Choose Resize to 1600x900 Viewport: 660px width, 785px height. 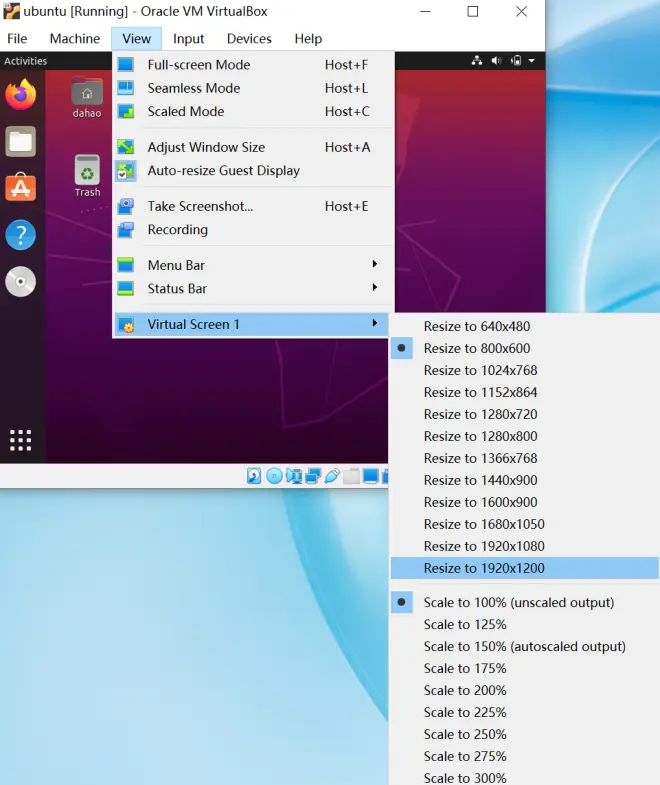pyautogui.click(x=524, y=503)
